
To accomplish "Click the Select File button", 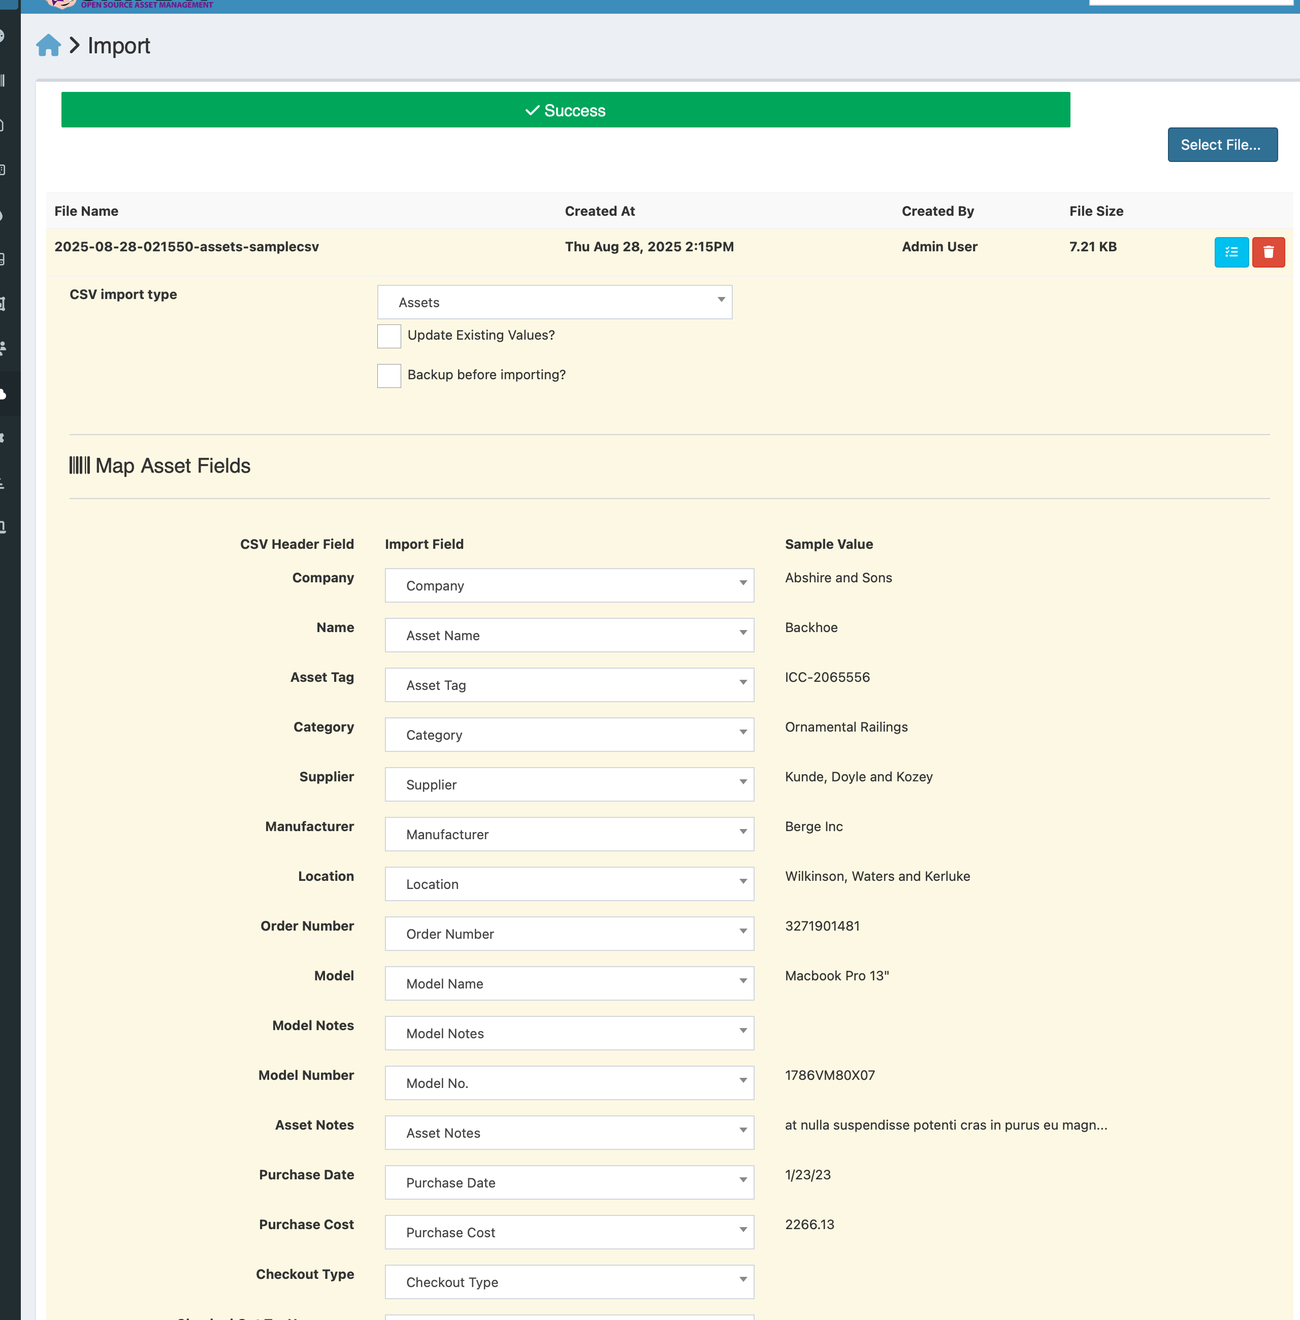I will (x=1222, y=145).
